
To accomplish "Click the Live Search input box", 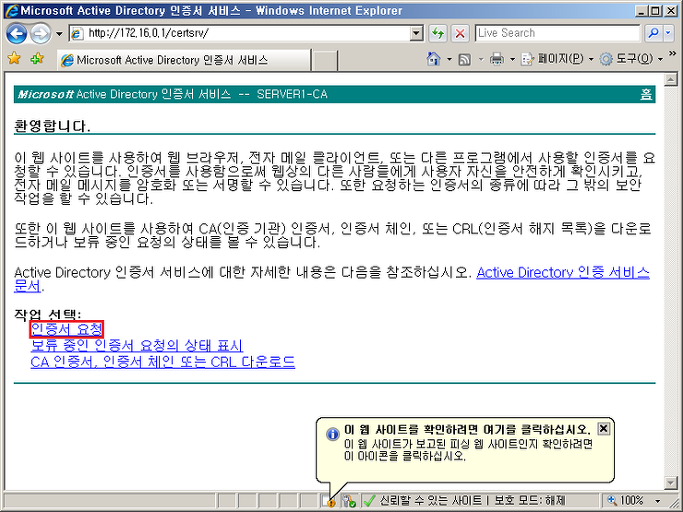I will (558, 33).
